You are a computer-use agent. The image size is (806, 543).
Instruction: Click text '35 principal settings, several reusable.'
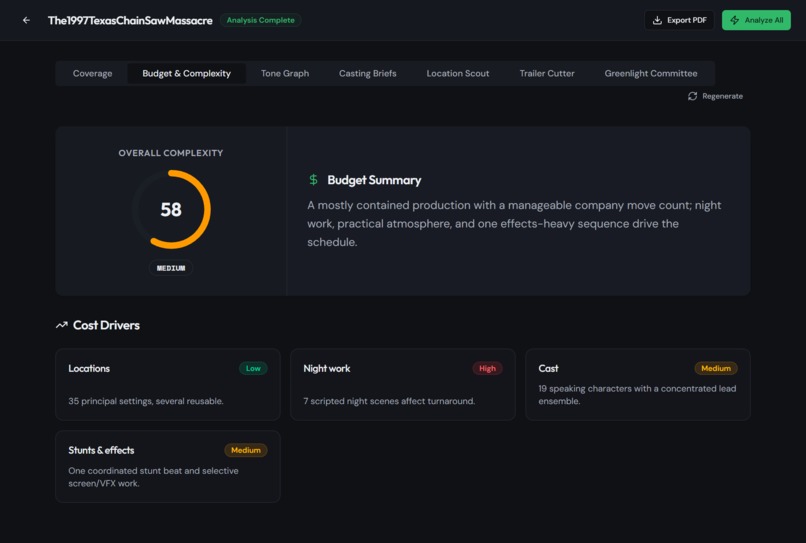146,401
